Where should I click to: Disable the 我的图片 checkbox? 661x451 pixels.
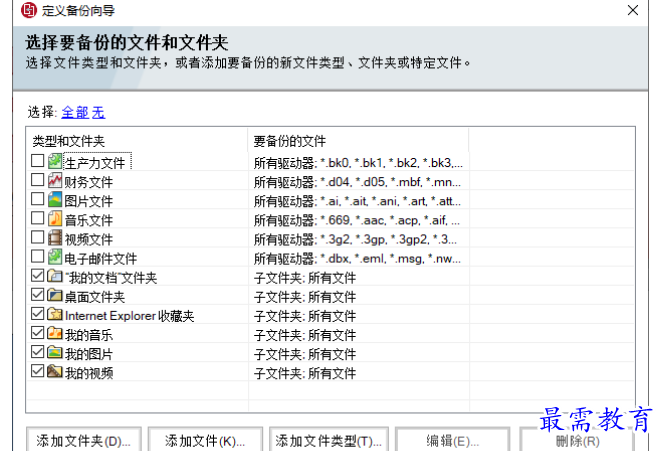38,352
